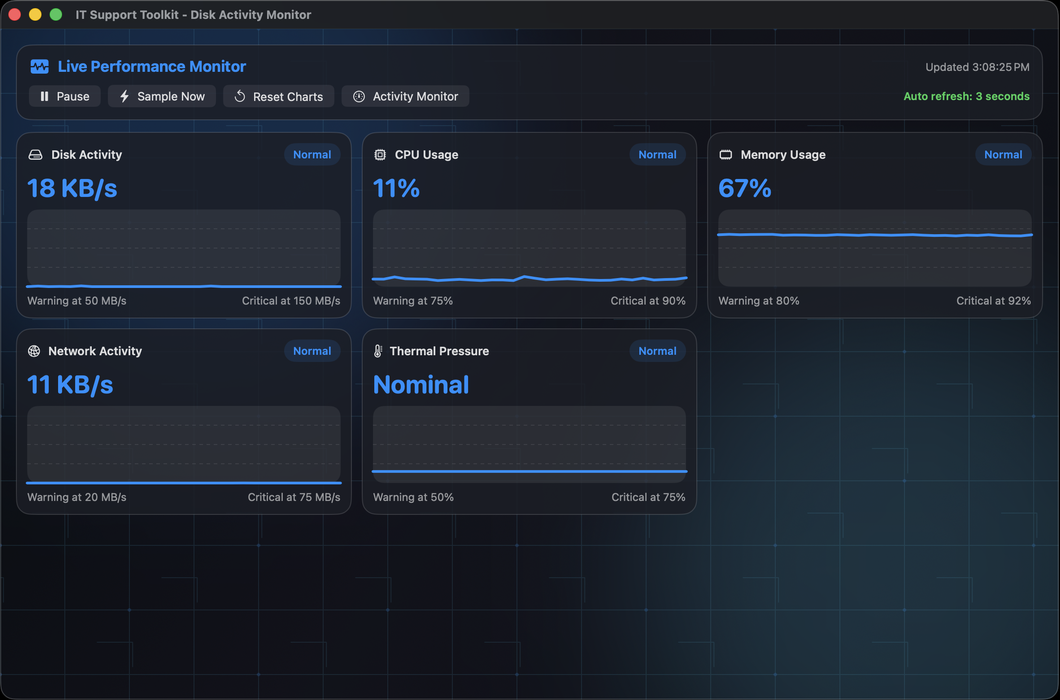Screen dimensions: 1060x700
Task: Take a sample with Sample Now
Action: tap(162, 97)
